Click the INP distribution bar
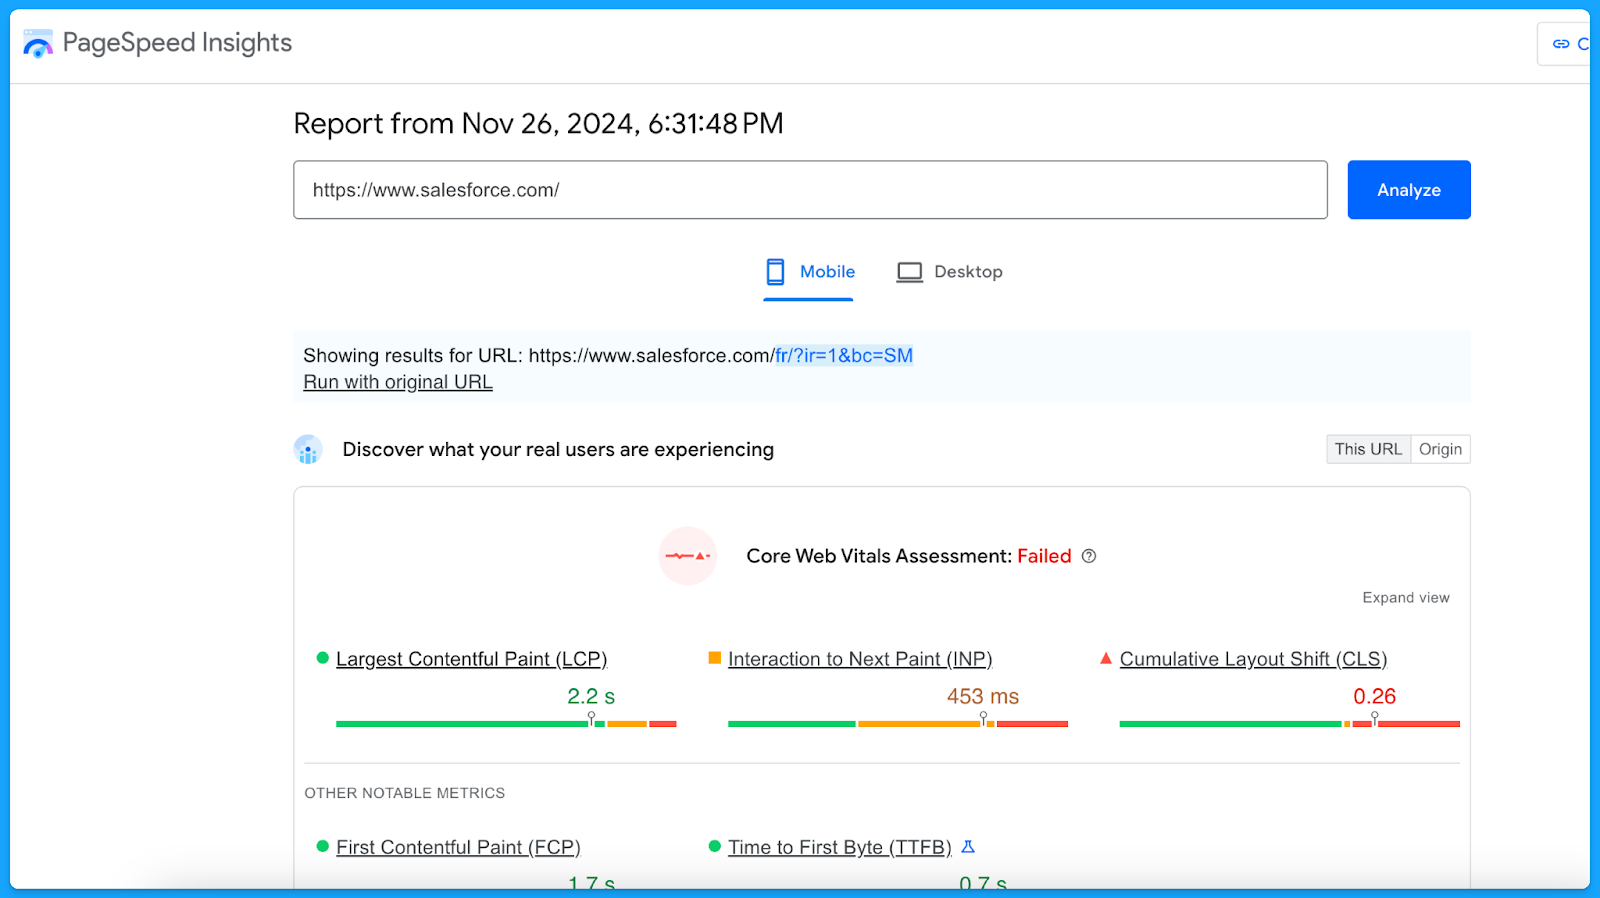Image resolution: width=1600 pixels, height=898 pixels. (898, 723)
